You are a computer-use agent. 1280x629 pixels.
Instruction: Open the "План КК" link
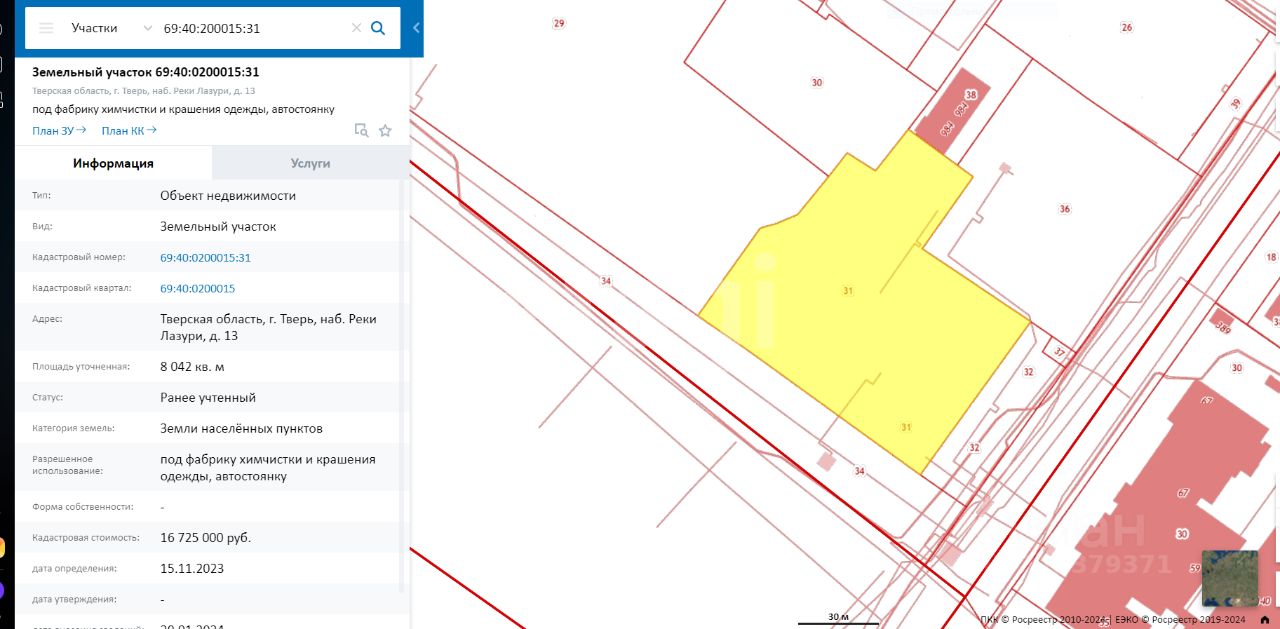(x=129, y=130)
